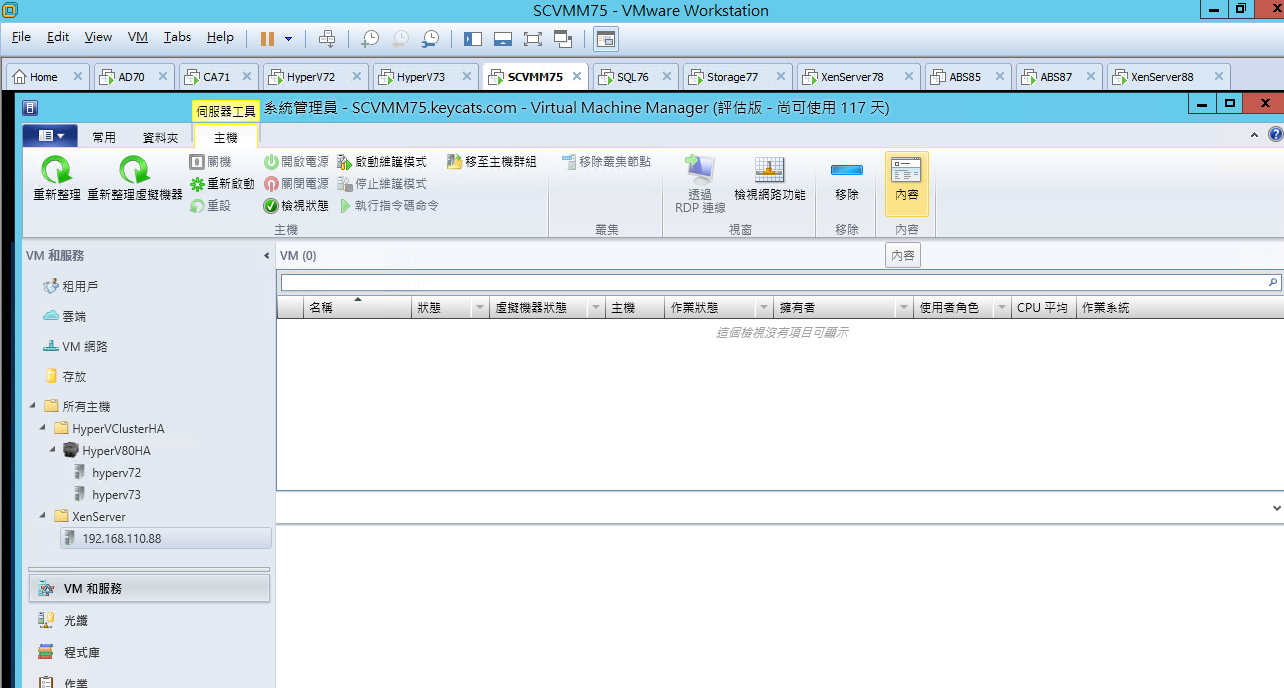This screenshot has width=1284, height=688.
Task: Click the 內容 properties ribbon button
Action: pos(907,183)
